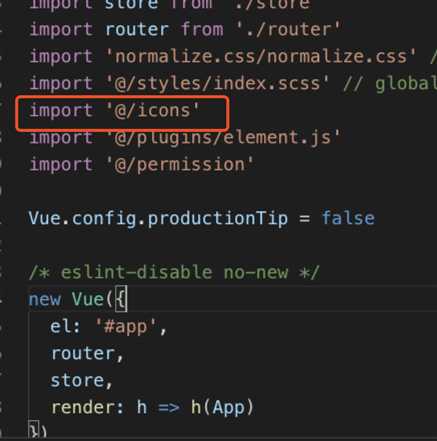Place cursor on './router' string

(288, 30)
